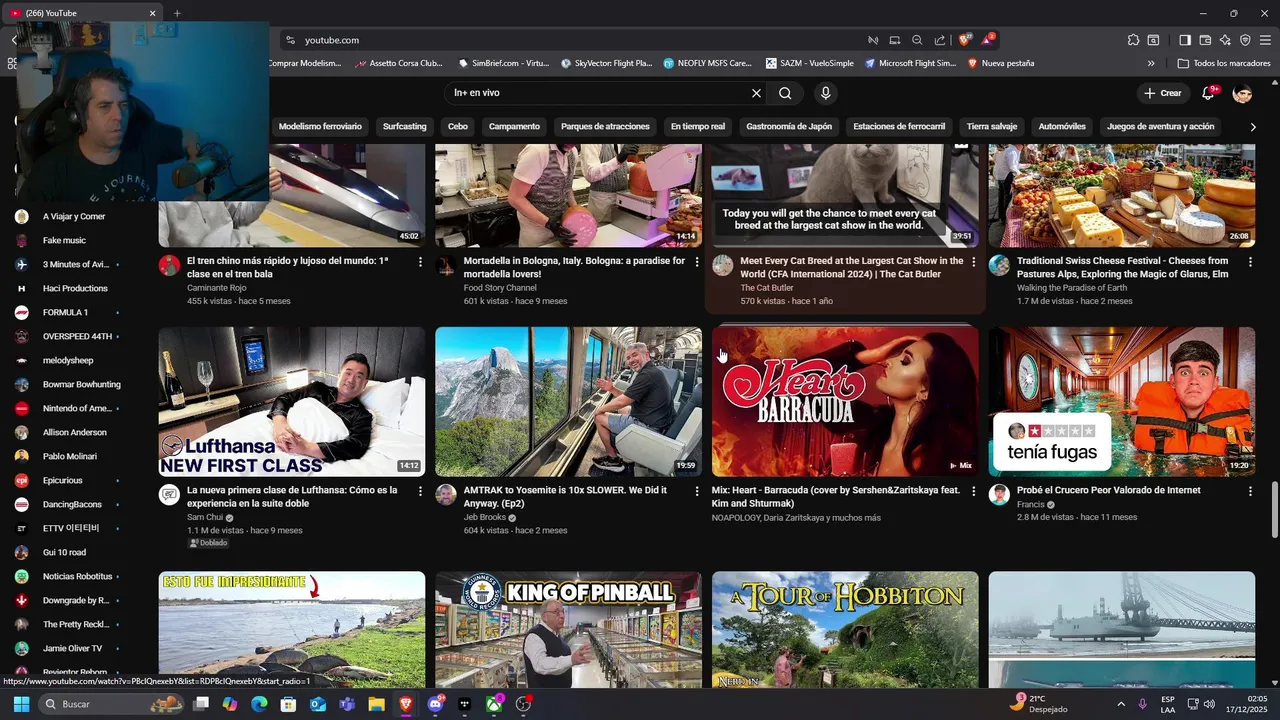Click the share page icon in address bar

(940, 40)
